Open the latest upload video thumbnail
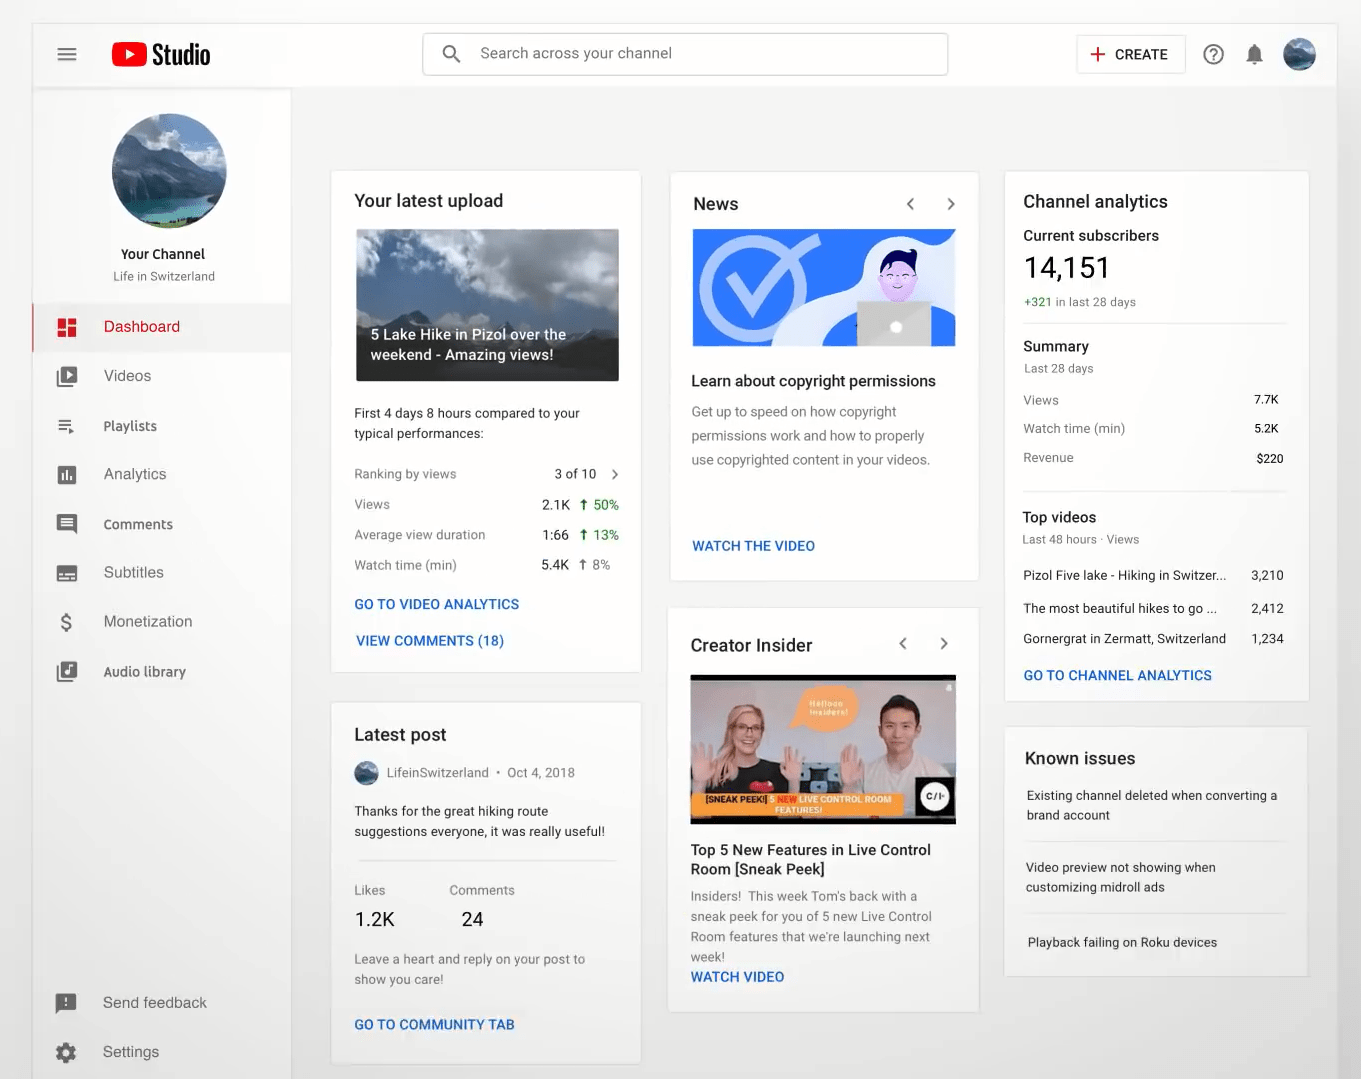Screen dimensions: 1361x1079 [x=487, y=305]
